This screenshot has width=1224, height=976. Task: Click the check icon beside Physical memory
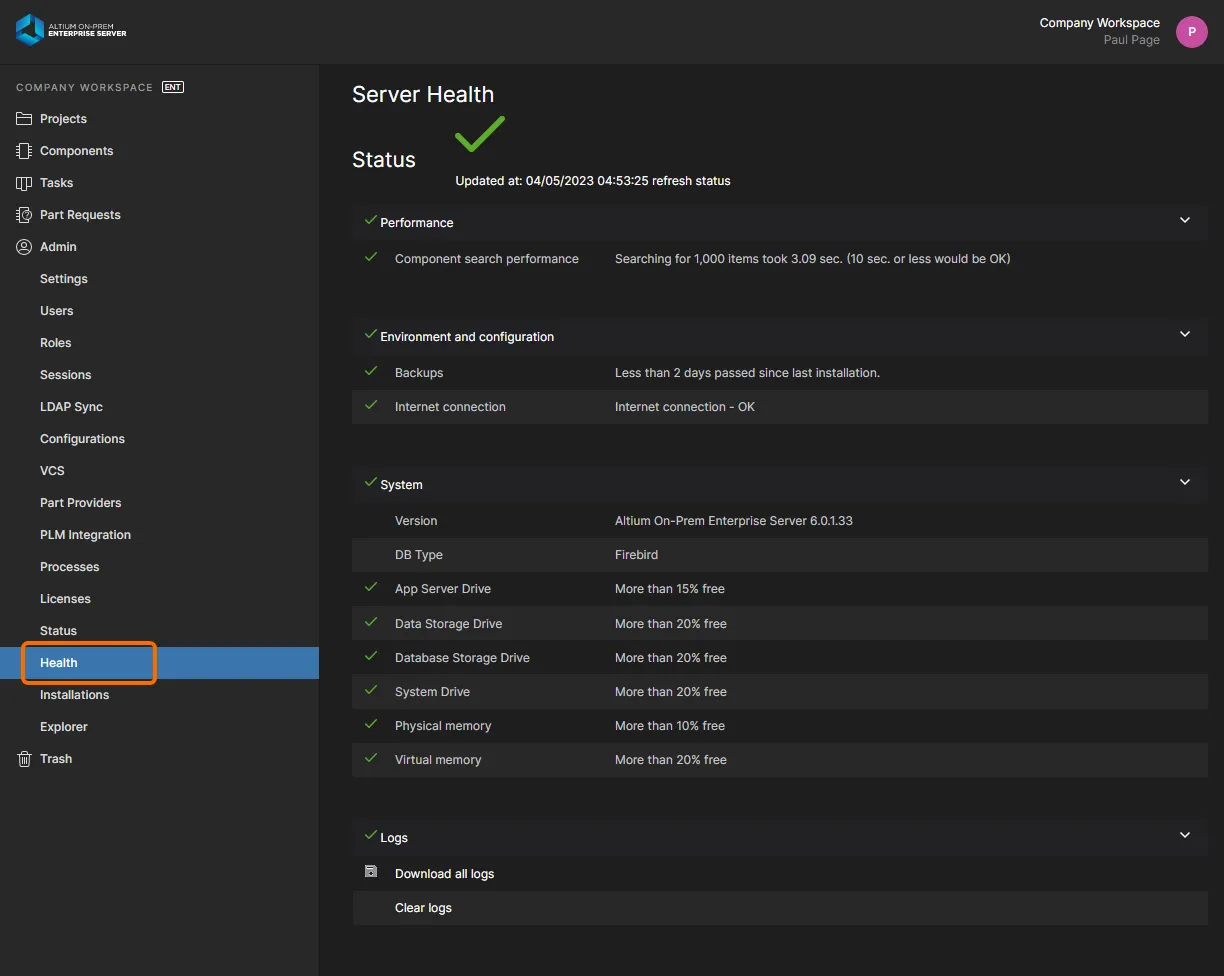371,724
